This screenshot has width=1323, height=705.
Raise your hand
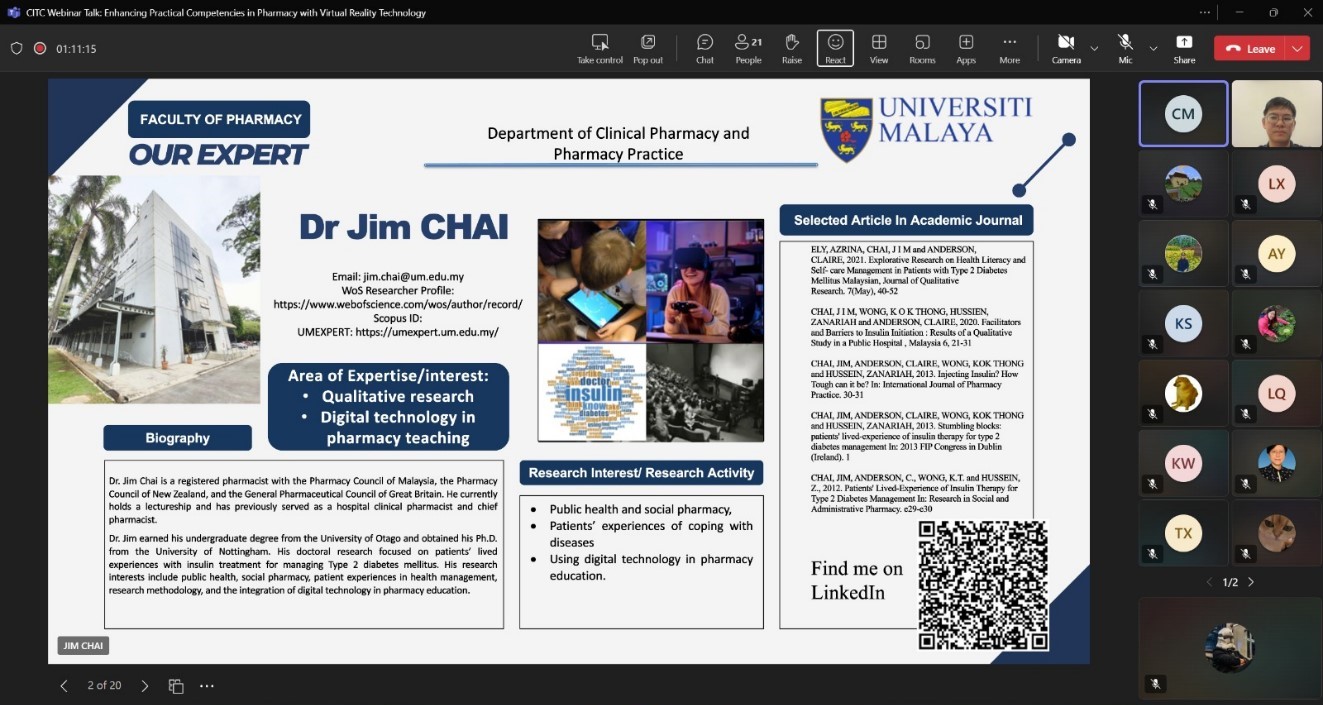point(792,48)
